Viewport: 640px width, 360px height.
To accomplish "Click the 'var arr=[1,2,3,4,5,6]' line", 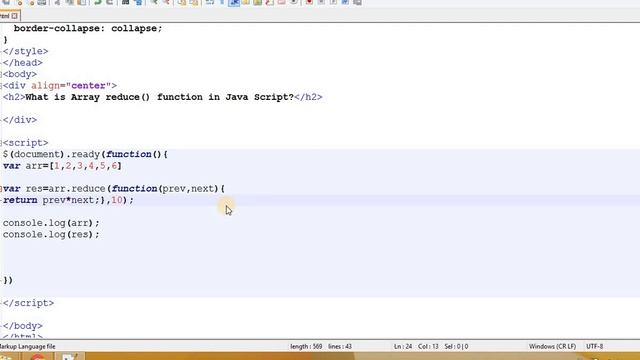I will (62, 166).
